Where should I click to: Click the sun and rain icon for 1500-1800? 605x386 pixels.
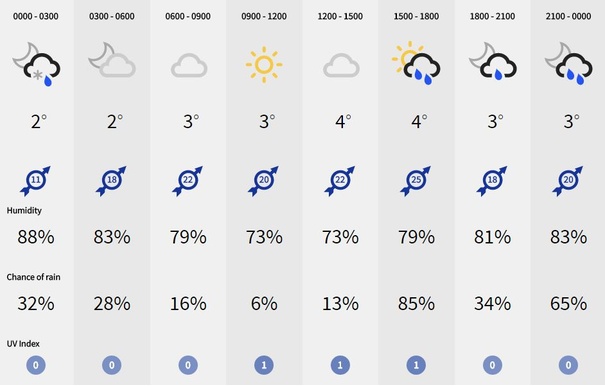416,63
